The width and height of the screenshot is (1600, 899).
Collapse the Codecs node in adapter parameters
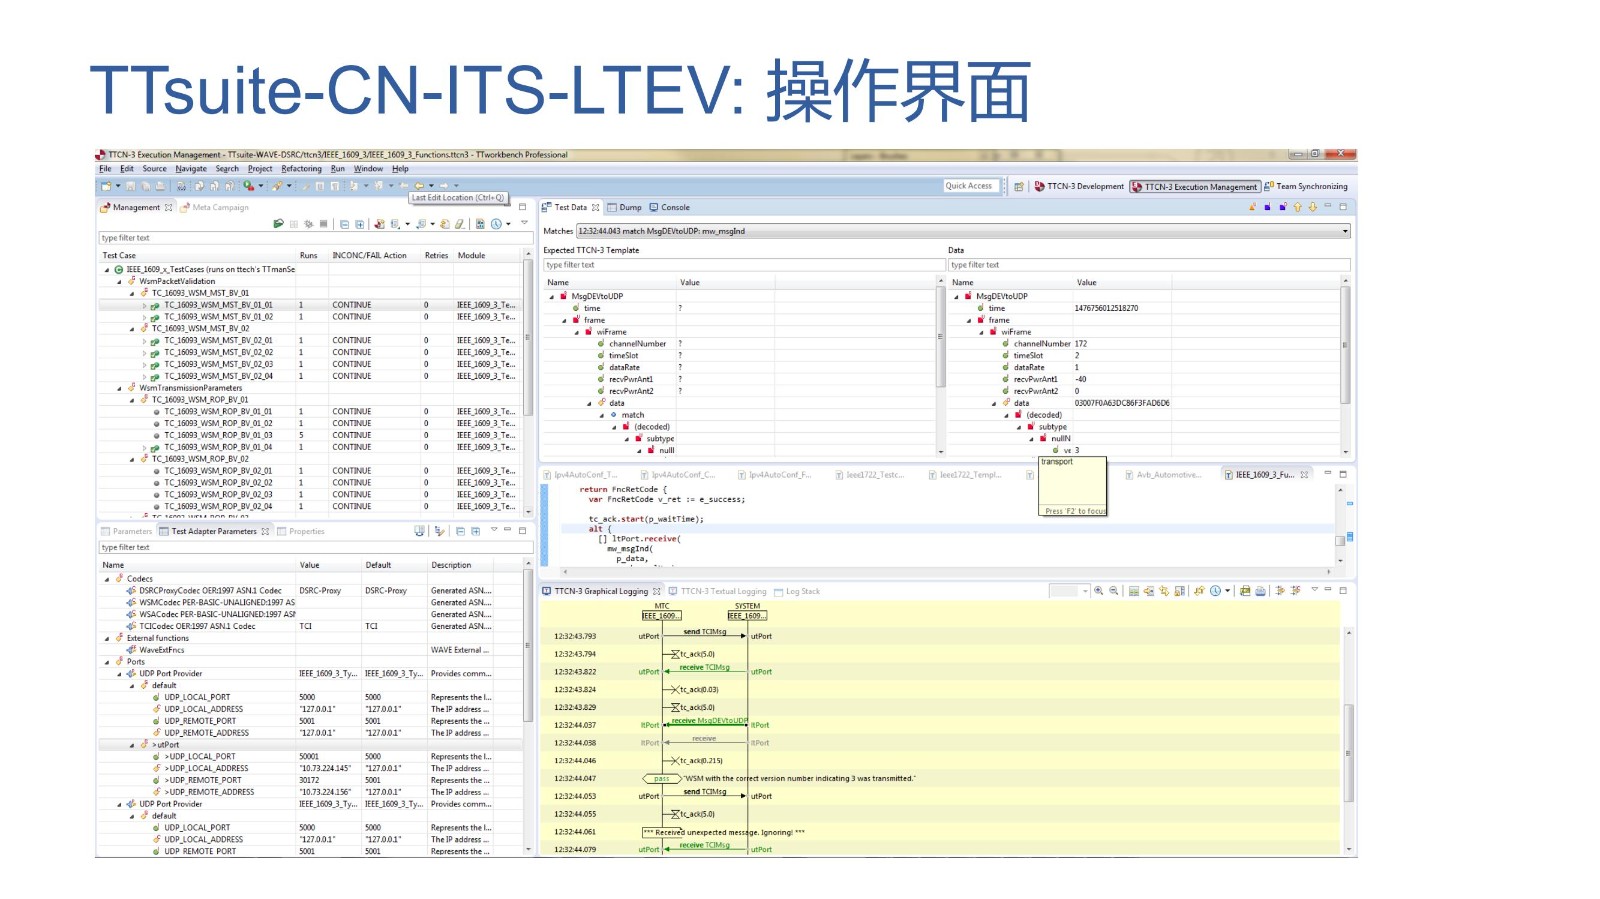(x=107, y=579)
